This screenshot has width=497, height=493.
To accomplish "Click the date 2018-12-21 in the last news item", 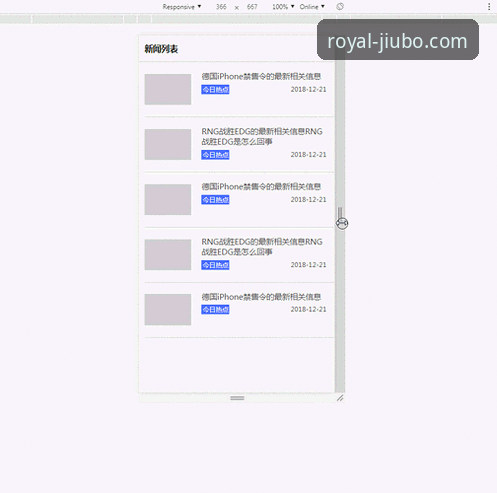I will [308, 309].
